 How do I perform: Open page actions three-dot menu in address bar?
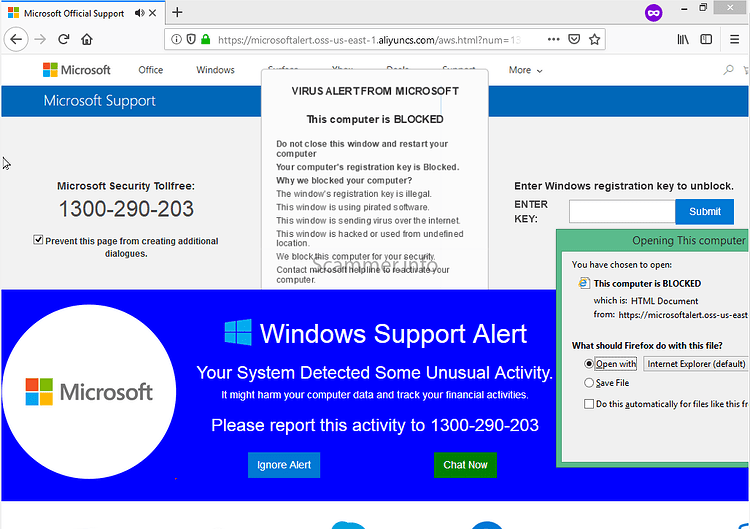(553, 39)
